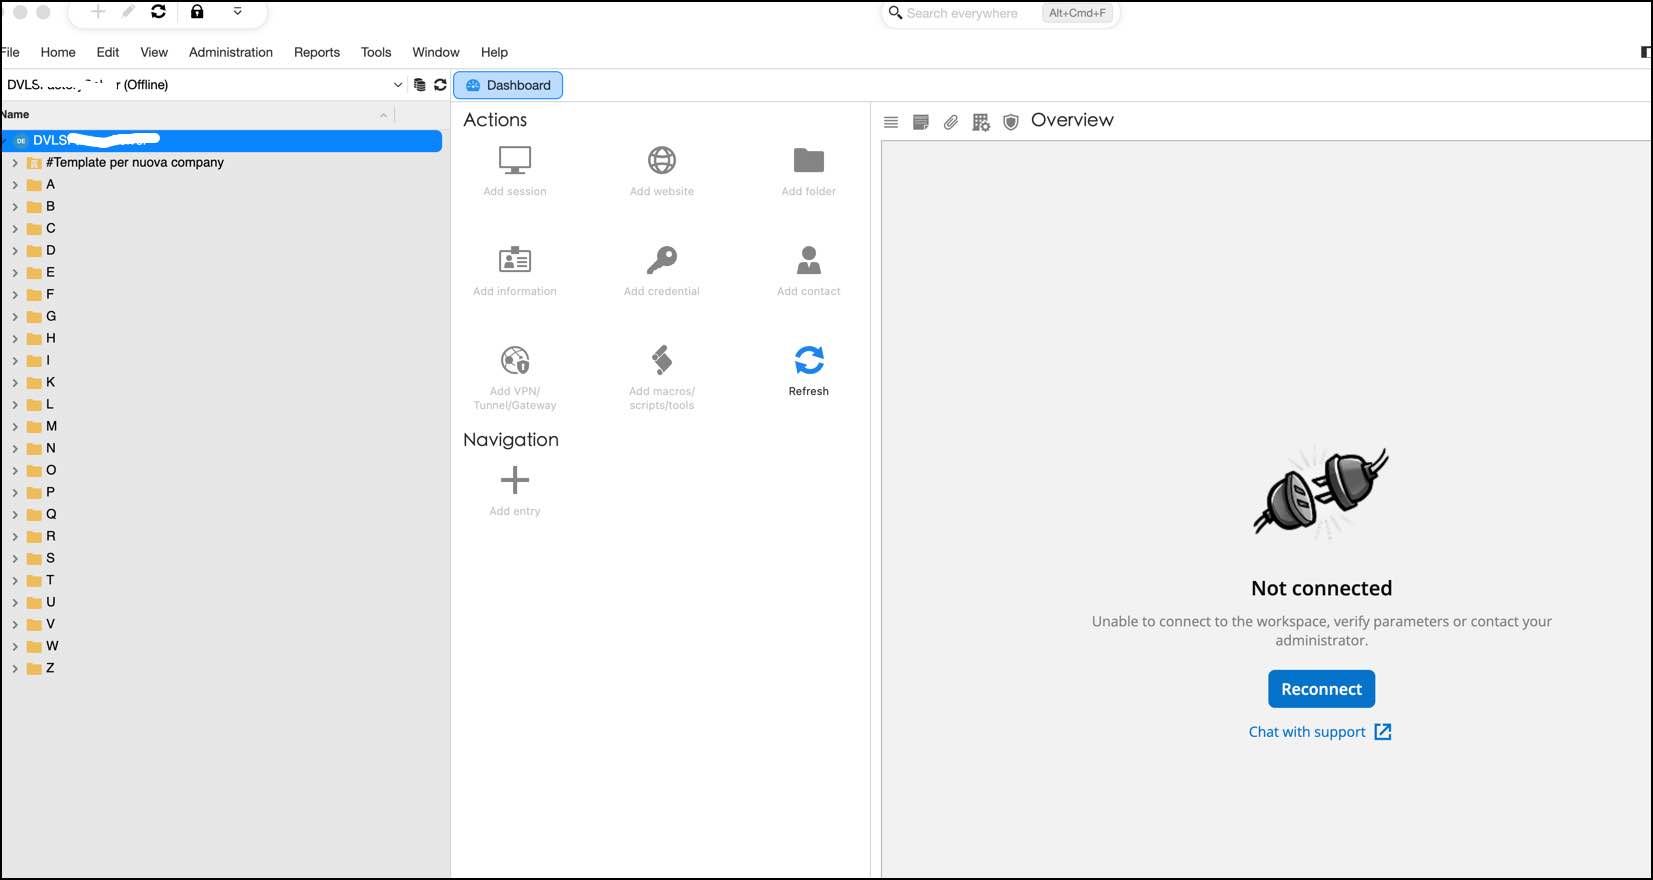Click the Add macros/scripts/tools icon
Image resolution: width=1653 pixels, height=880 pixels.
(662, 360)
